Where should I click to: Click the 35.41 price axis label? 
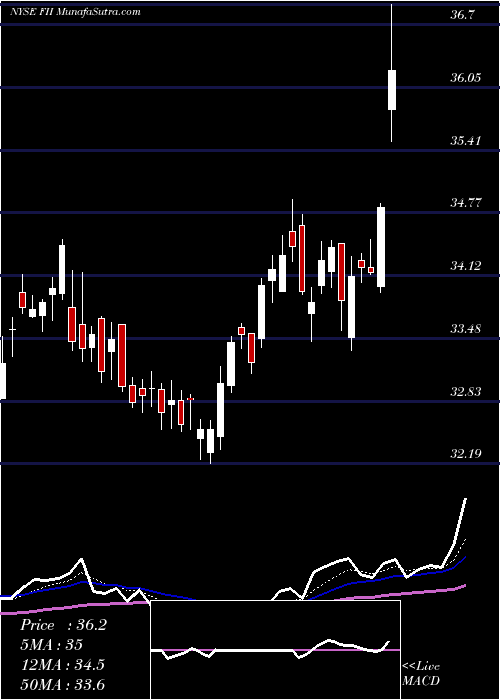tap(465, 141)
